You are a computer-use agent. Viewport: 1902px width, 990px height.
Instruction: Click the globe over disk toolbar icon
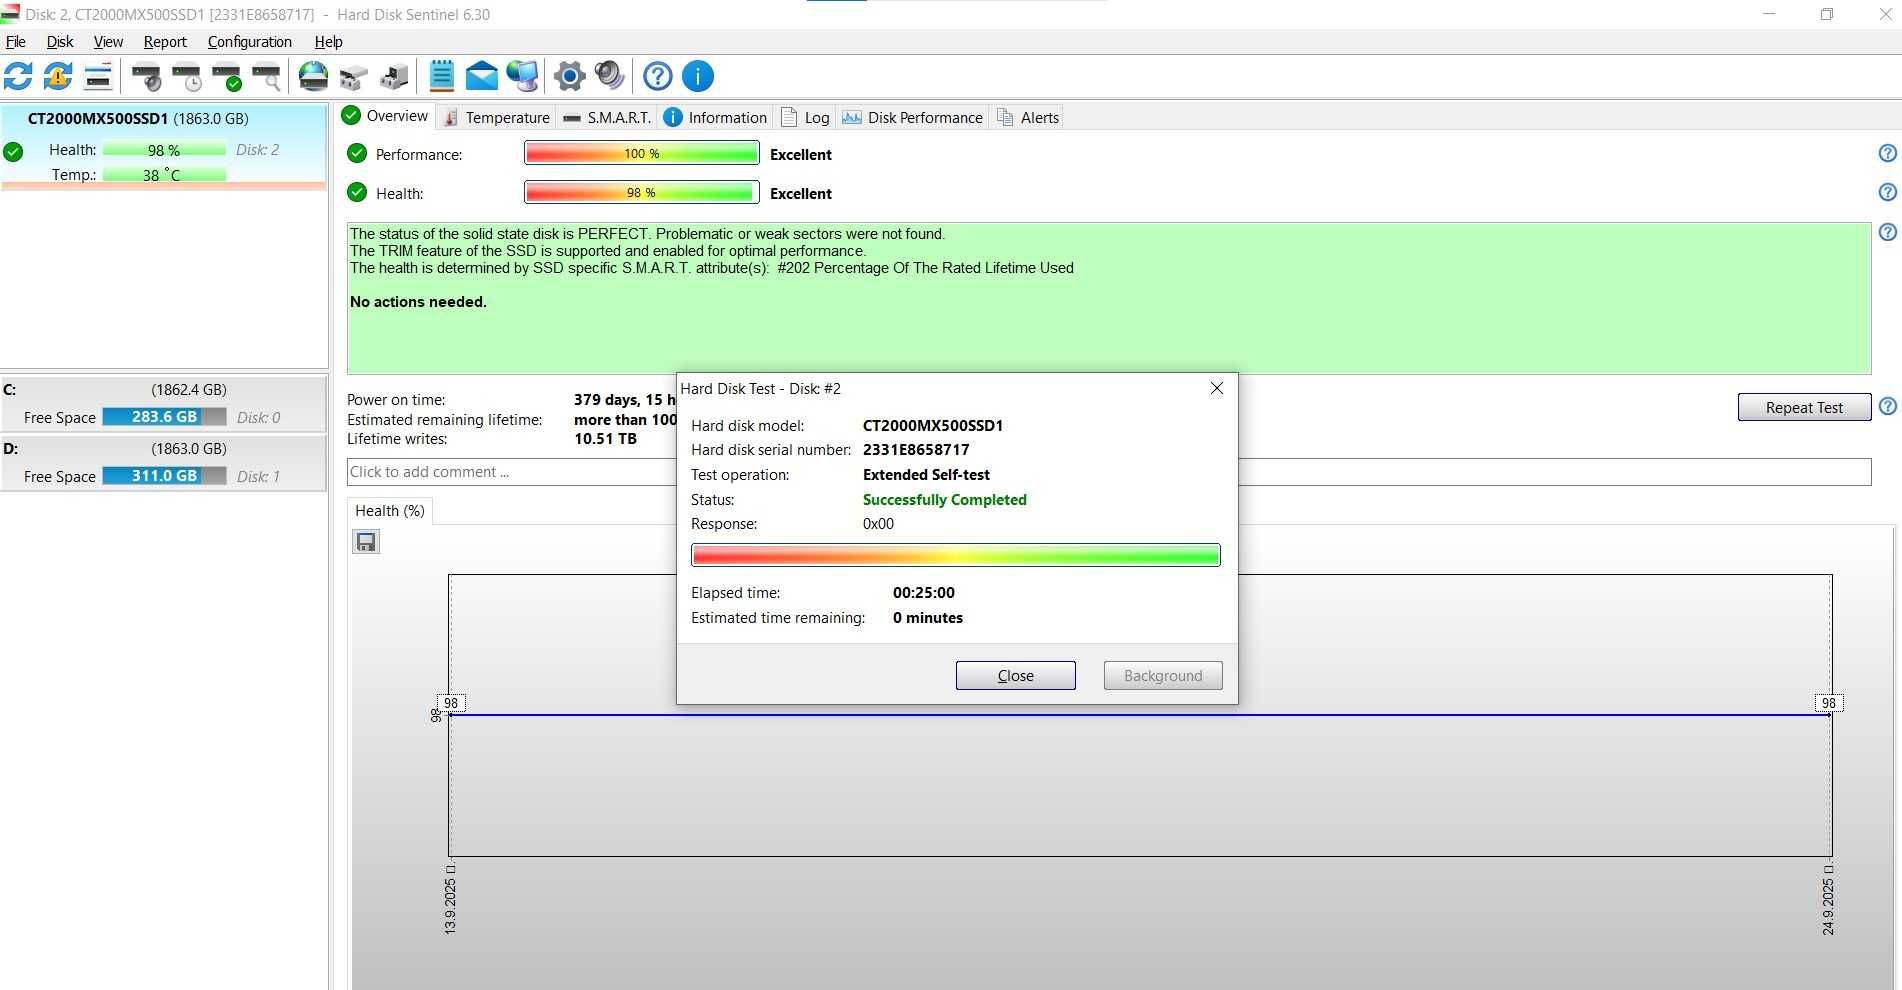(313, 76)
